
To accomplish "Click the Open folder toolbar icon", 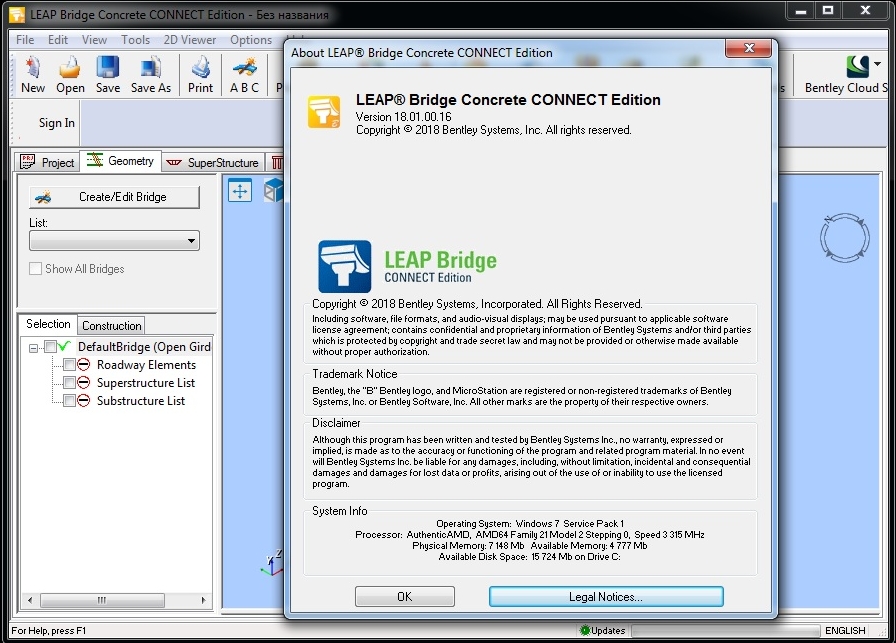I will 70,67.
